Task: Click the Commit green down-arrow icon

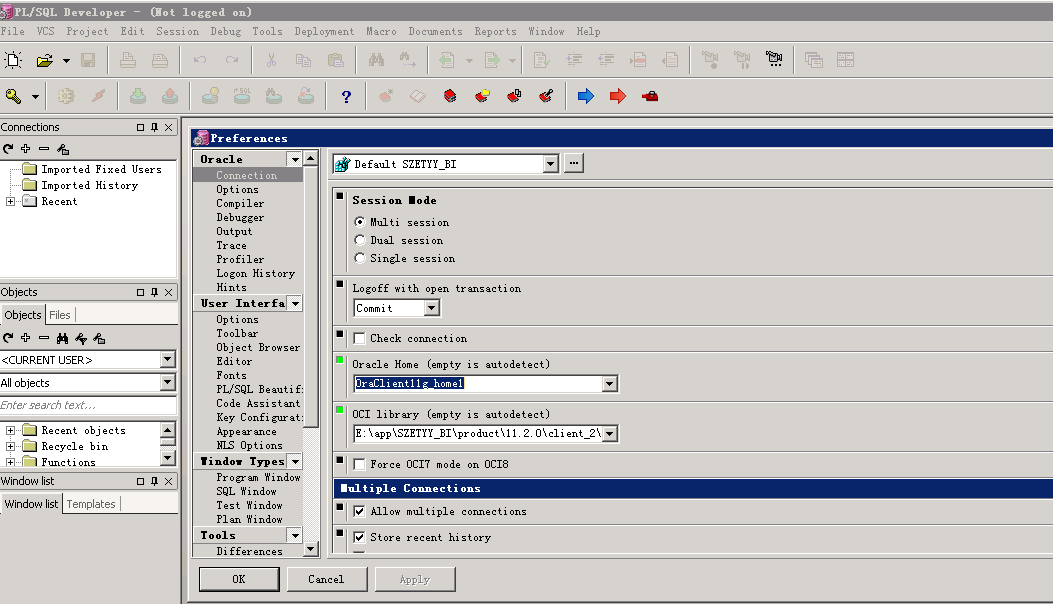Action: 138,96
